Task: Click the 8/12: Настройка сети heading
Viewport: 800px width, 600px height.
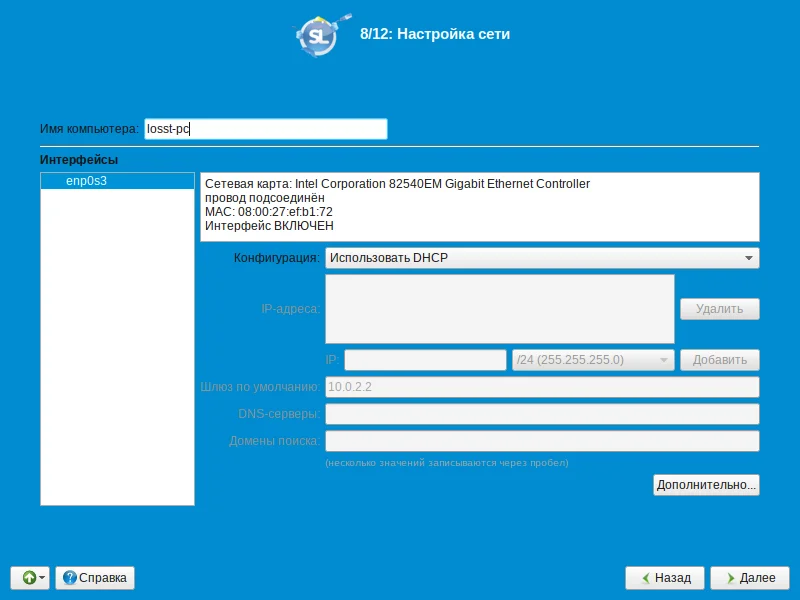Action: pos(435,34)
